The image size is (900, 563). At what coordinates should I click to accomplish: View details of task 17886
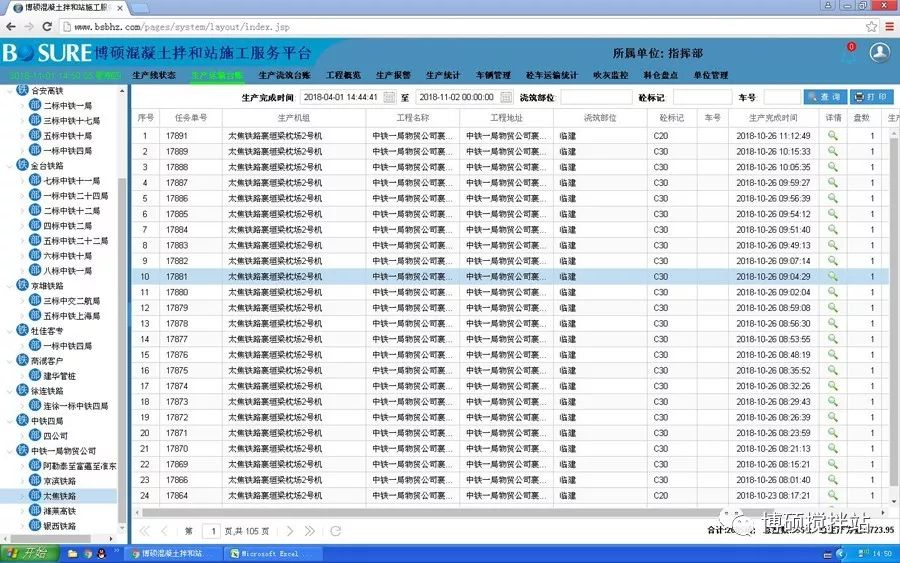pyautogui.click(x=832, y=198)
